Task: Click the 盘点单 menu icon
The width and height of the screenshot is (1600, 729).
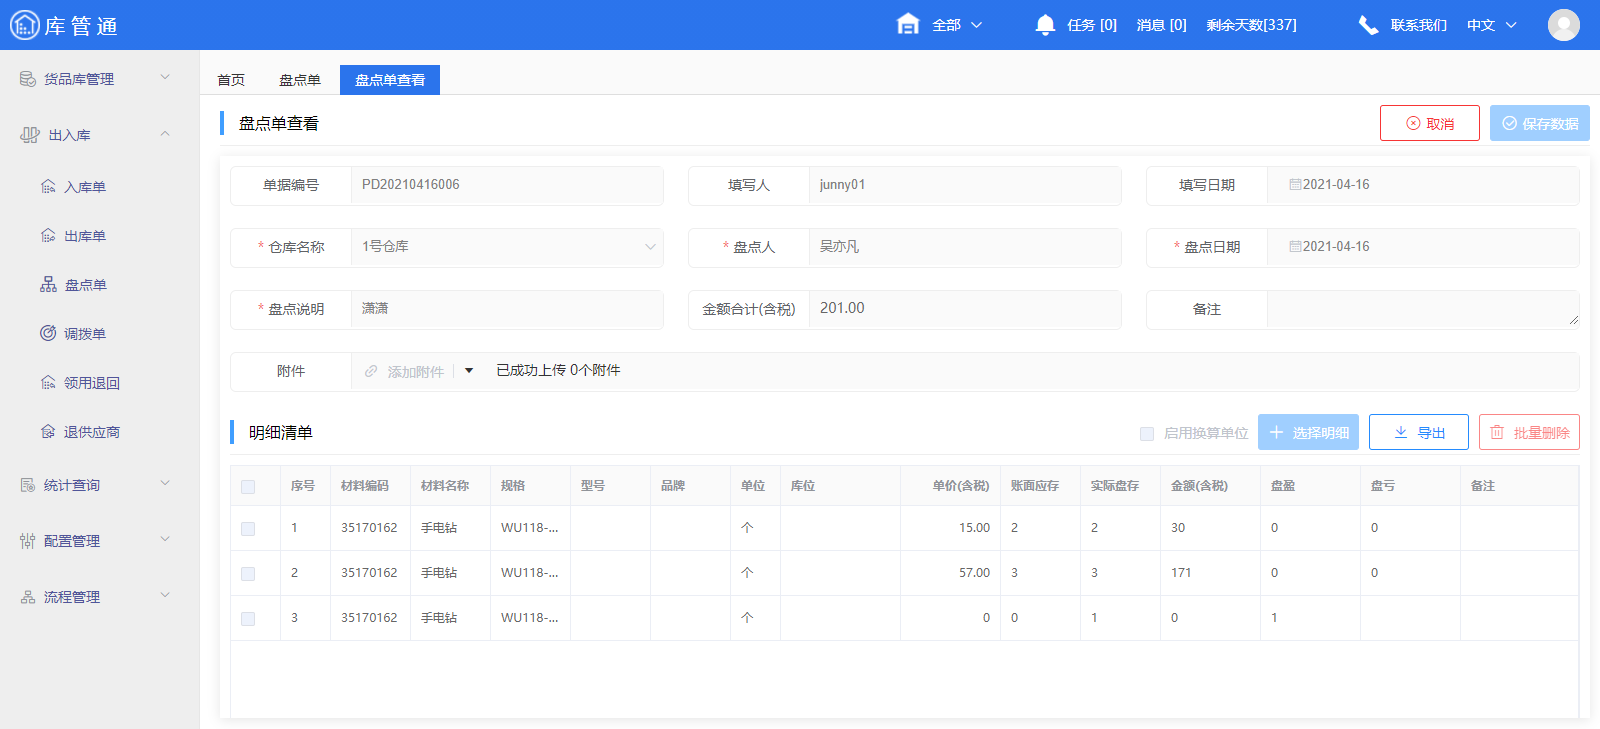Action: pyautogui.click(x=48, y=285)
